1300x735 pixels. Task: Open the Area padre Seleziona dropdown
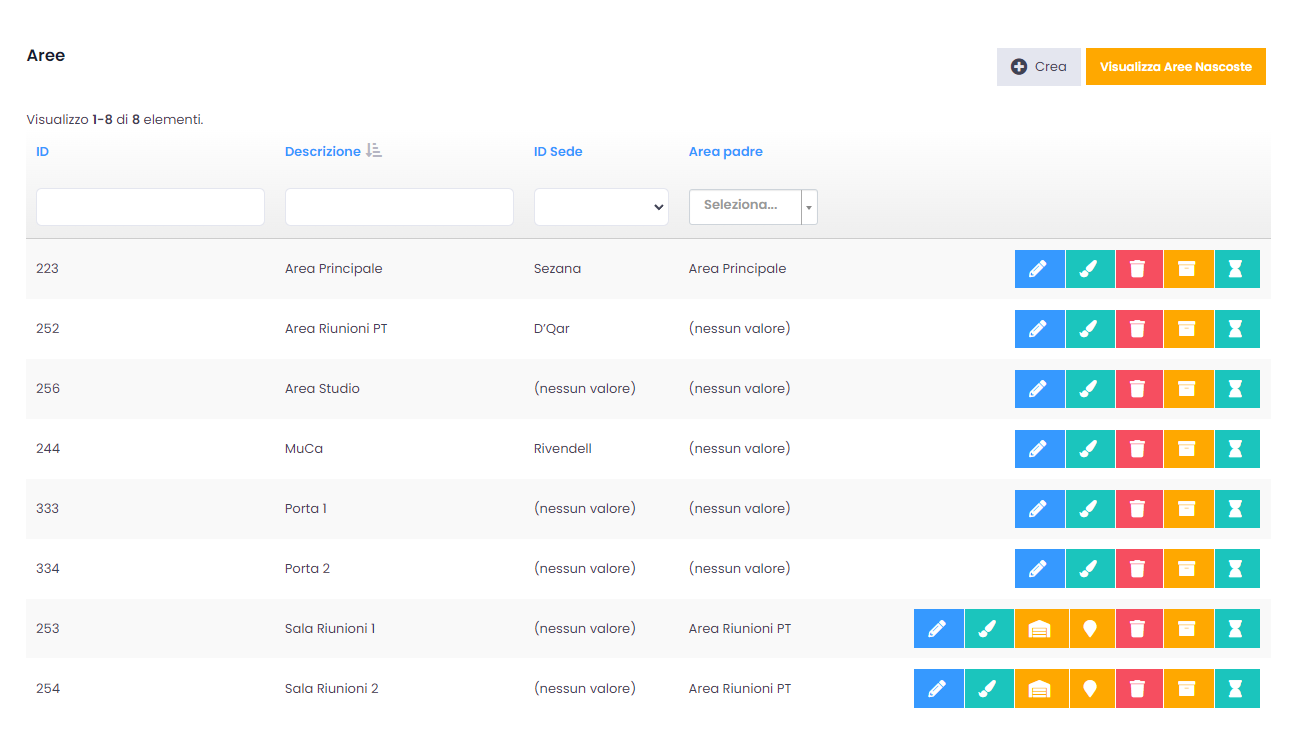point(745,206)
